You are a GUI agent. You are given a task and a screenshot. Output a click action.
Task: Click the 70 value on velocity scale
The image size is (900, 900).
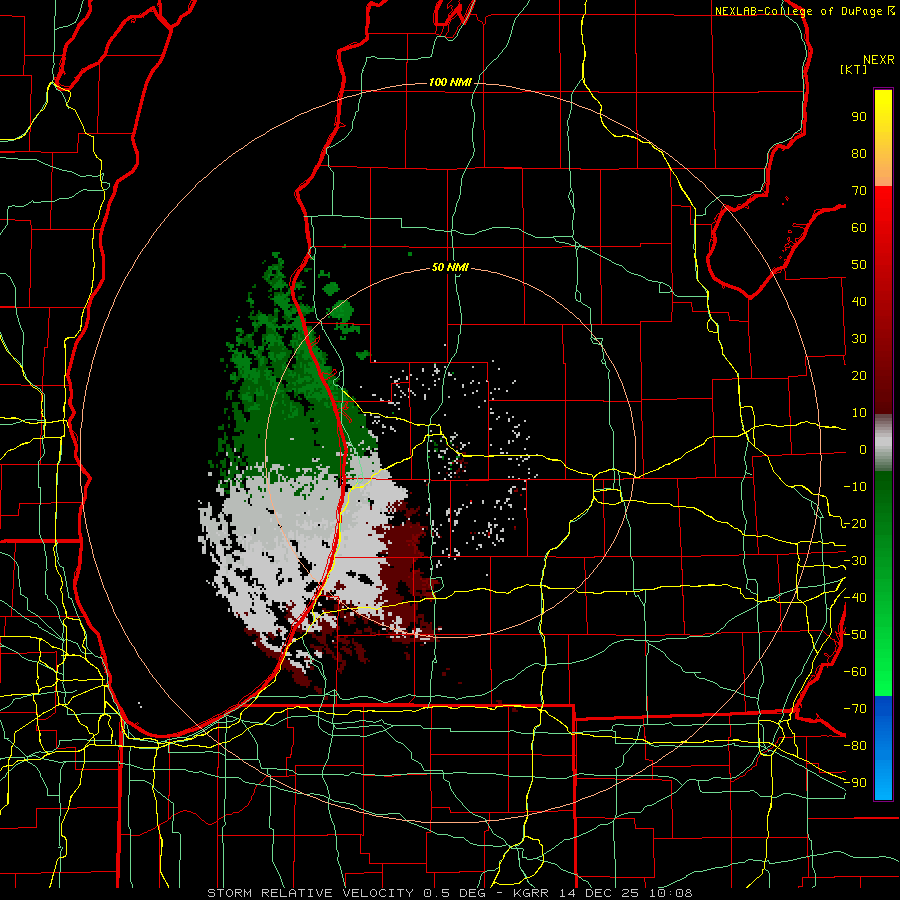[859, 191]
